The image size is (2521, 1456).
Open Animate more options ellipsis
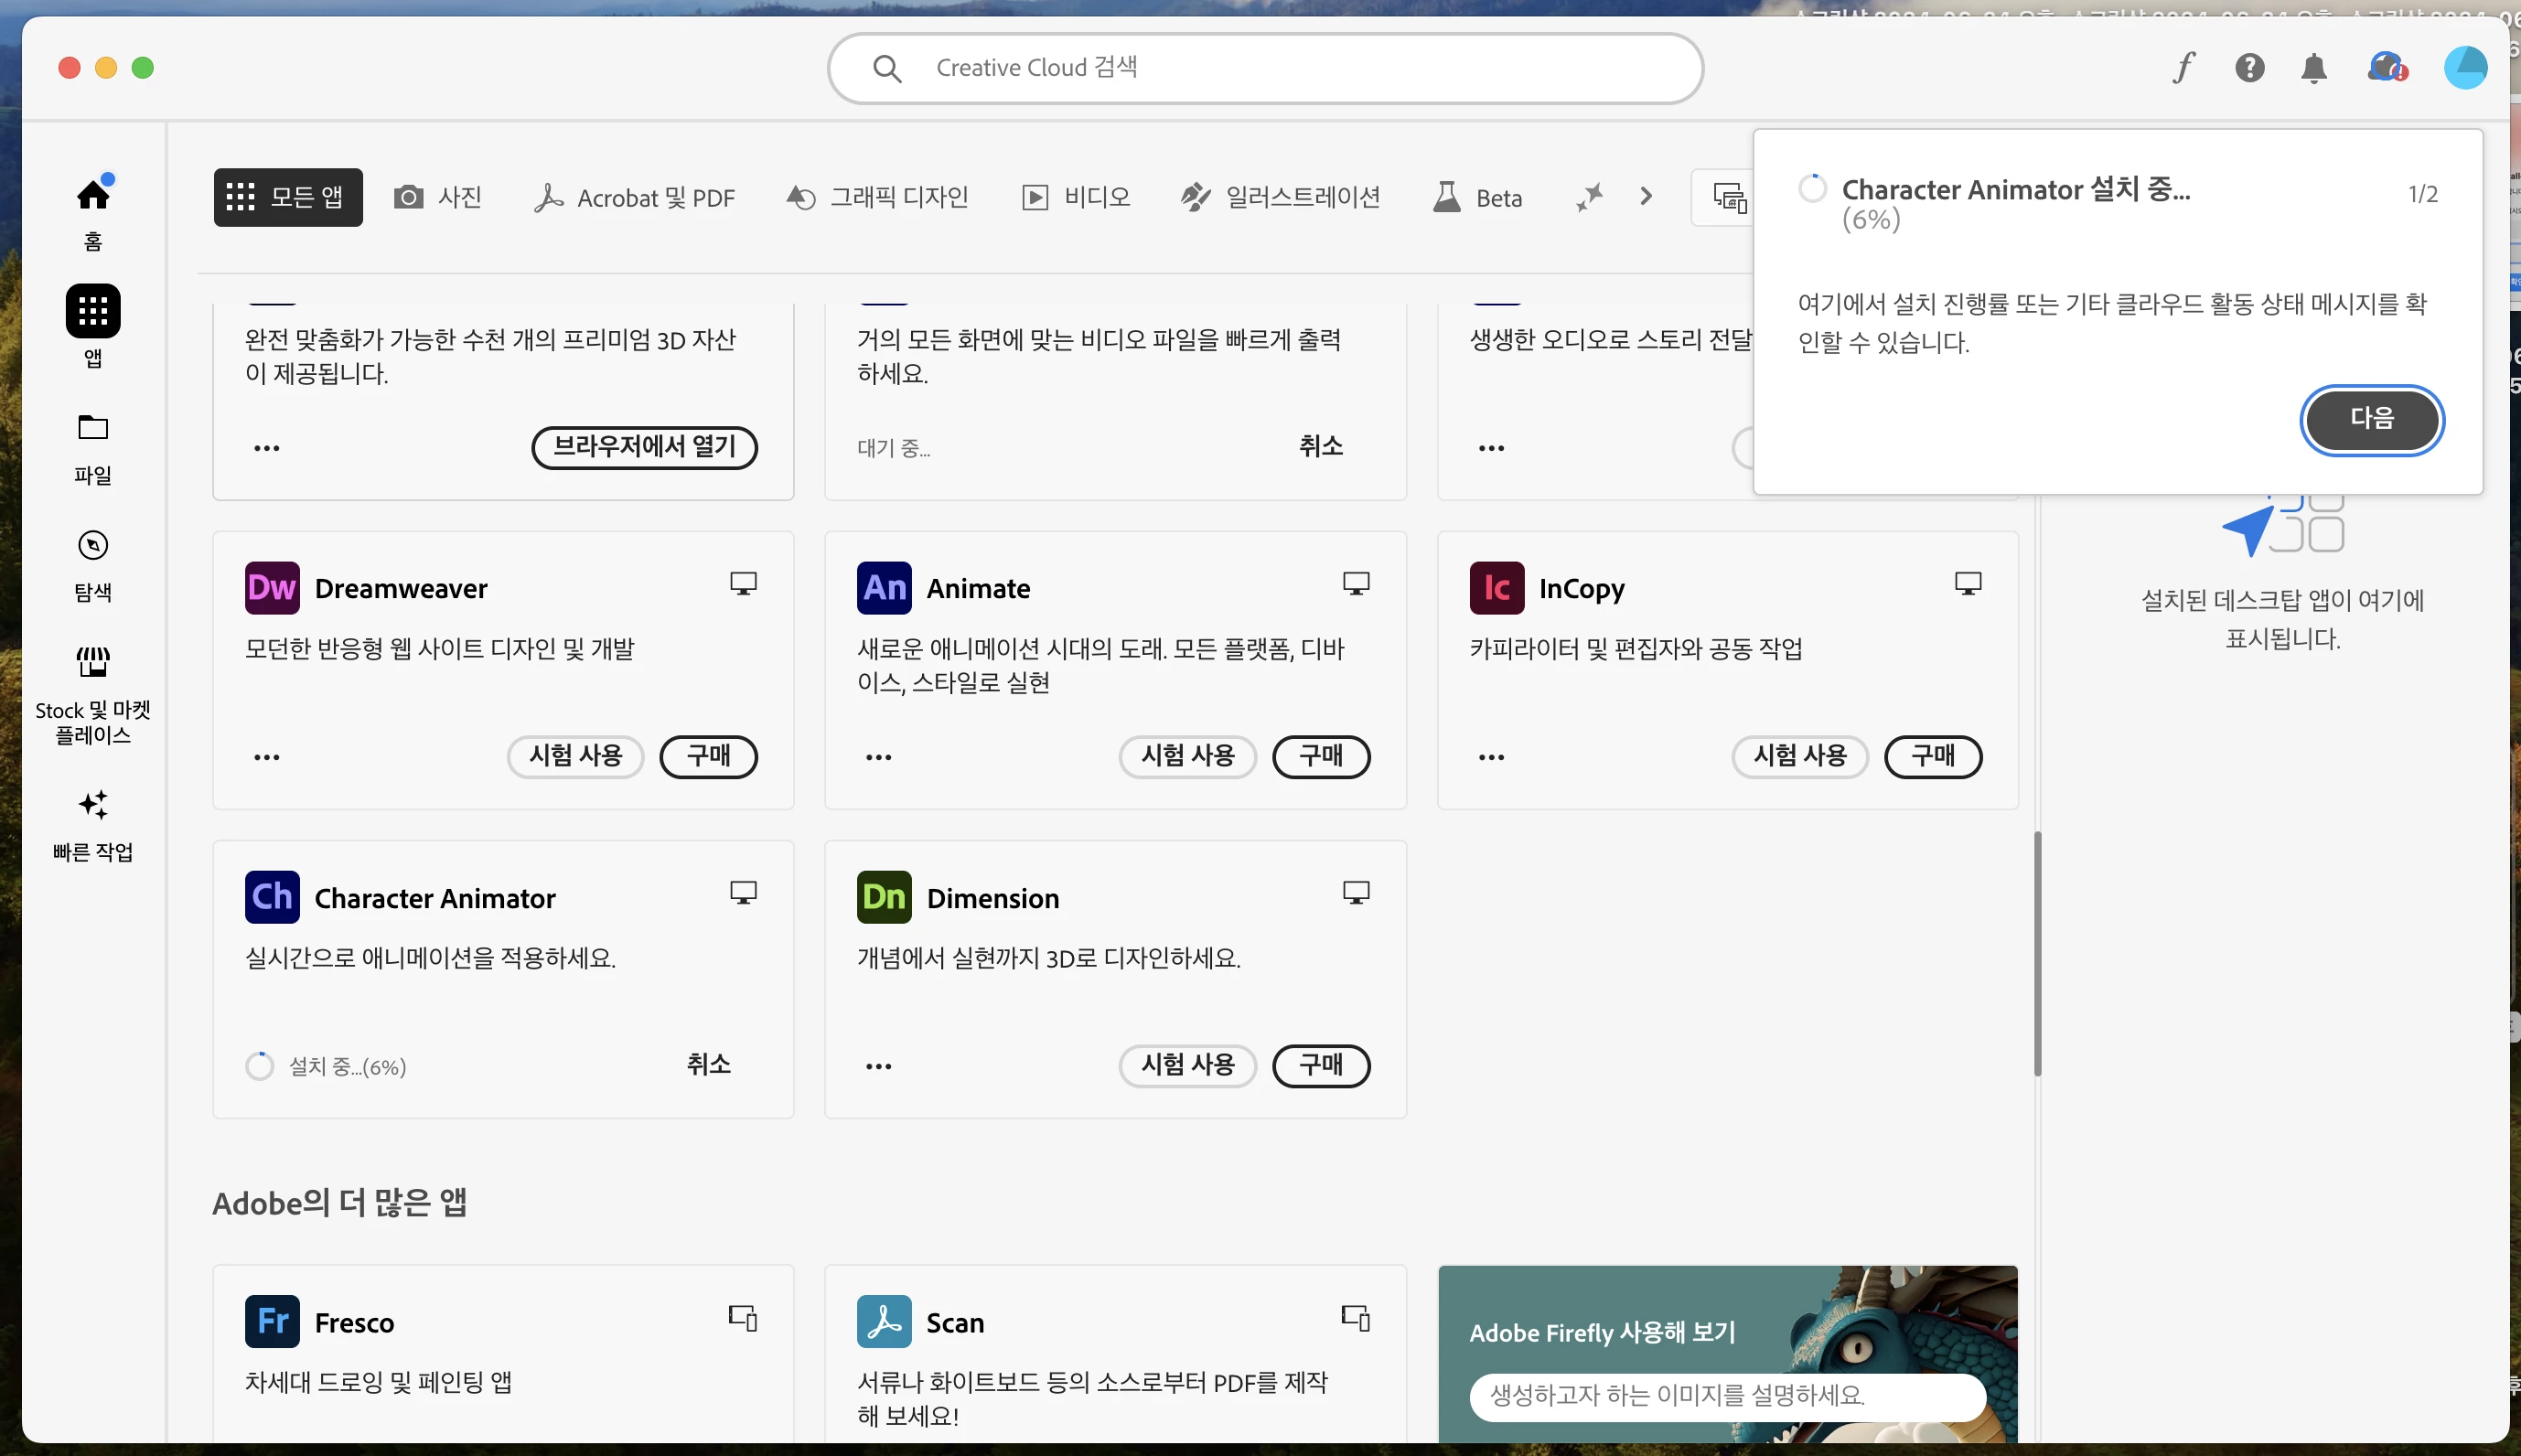click(x=879, y=757)
